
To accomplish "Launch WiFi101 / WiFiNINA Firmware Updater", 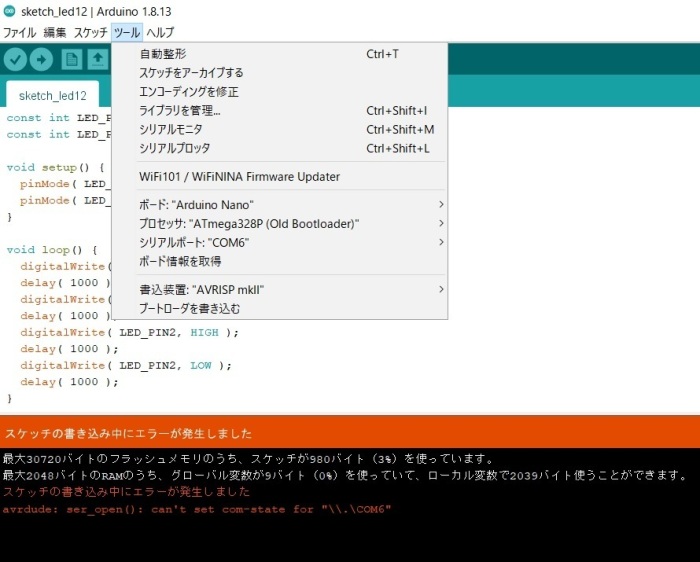I will pyautogui.click(x=280, y=177).
